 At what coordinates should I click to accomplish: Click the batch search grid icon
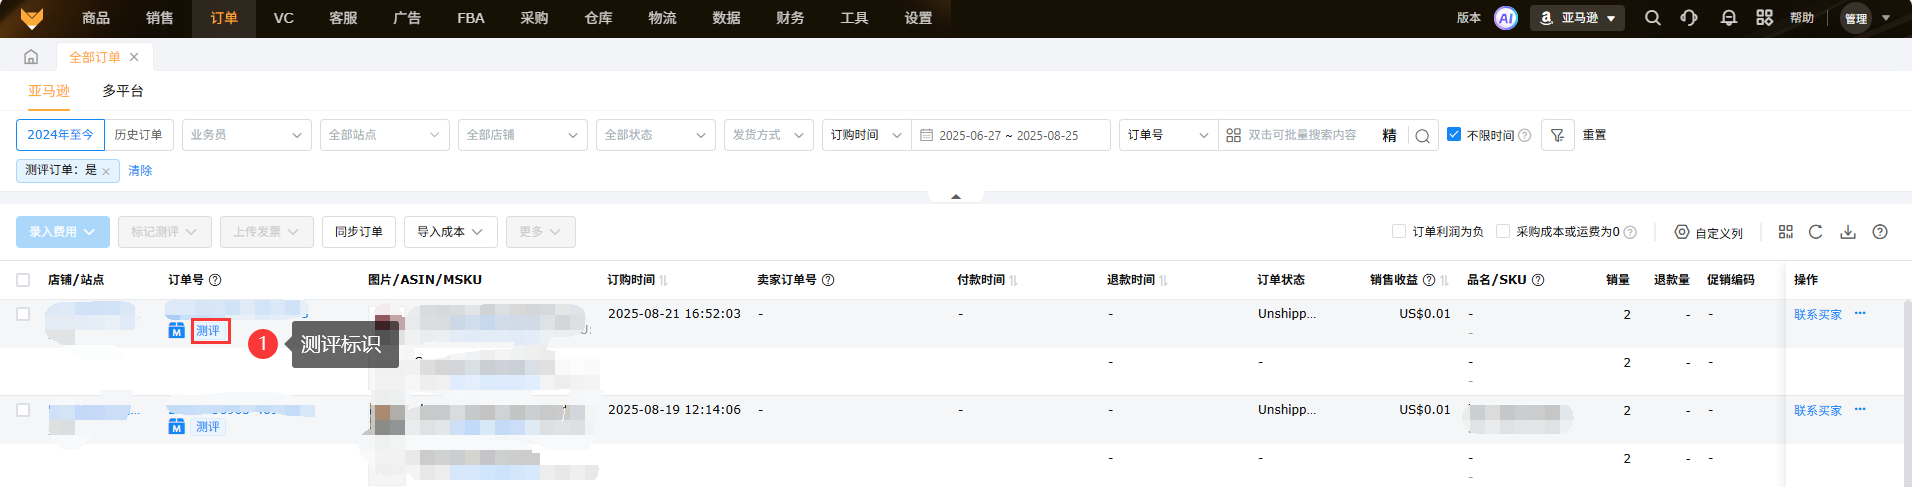1233,135
